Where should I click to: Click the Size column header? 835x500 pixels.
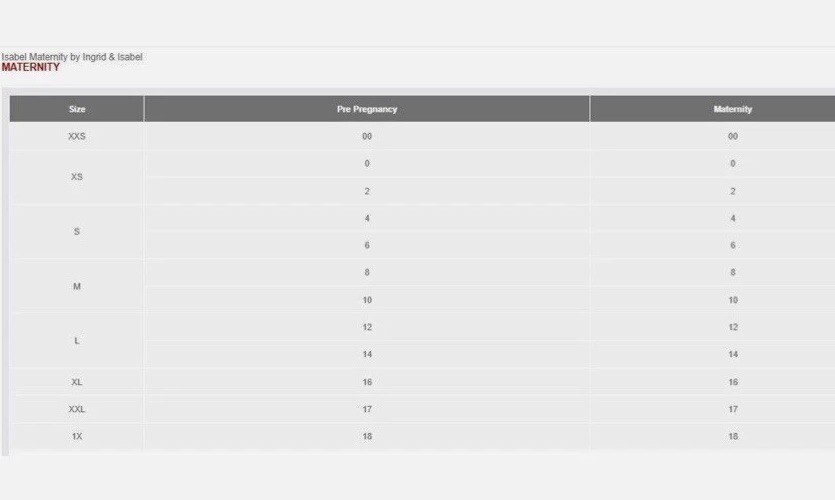pos(77,109)
